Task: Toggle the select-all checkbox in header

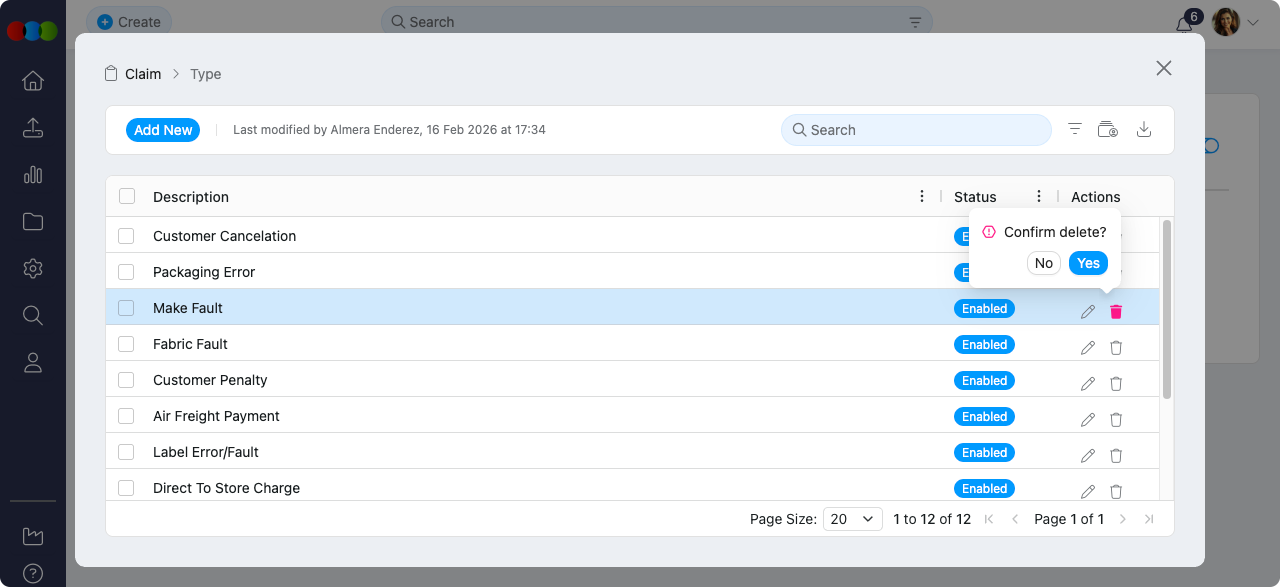Action: tap(127, 196)
